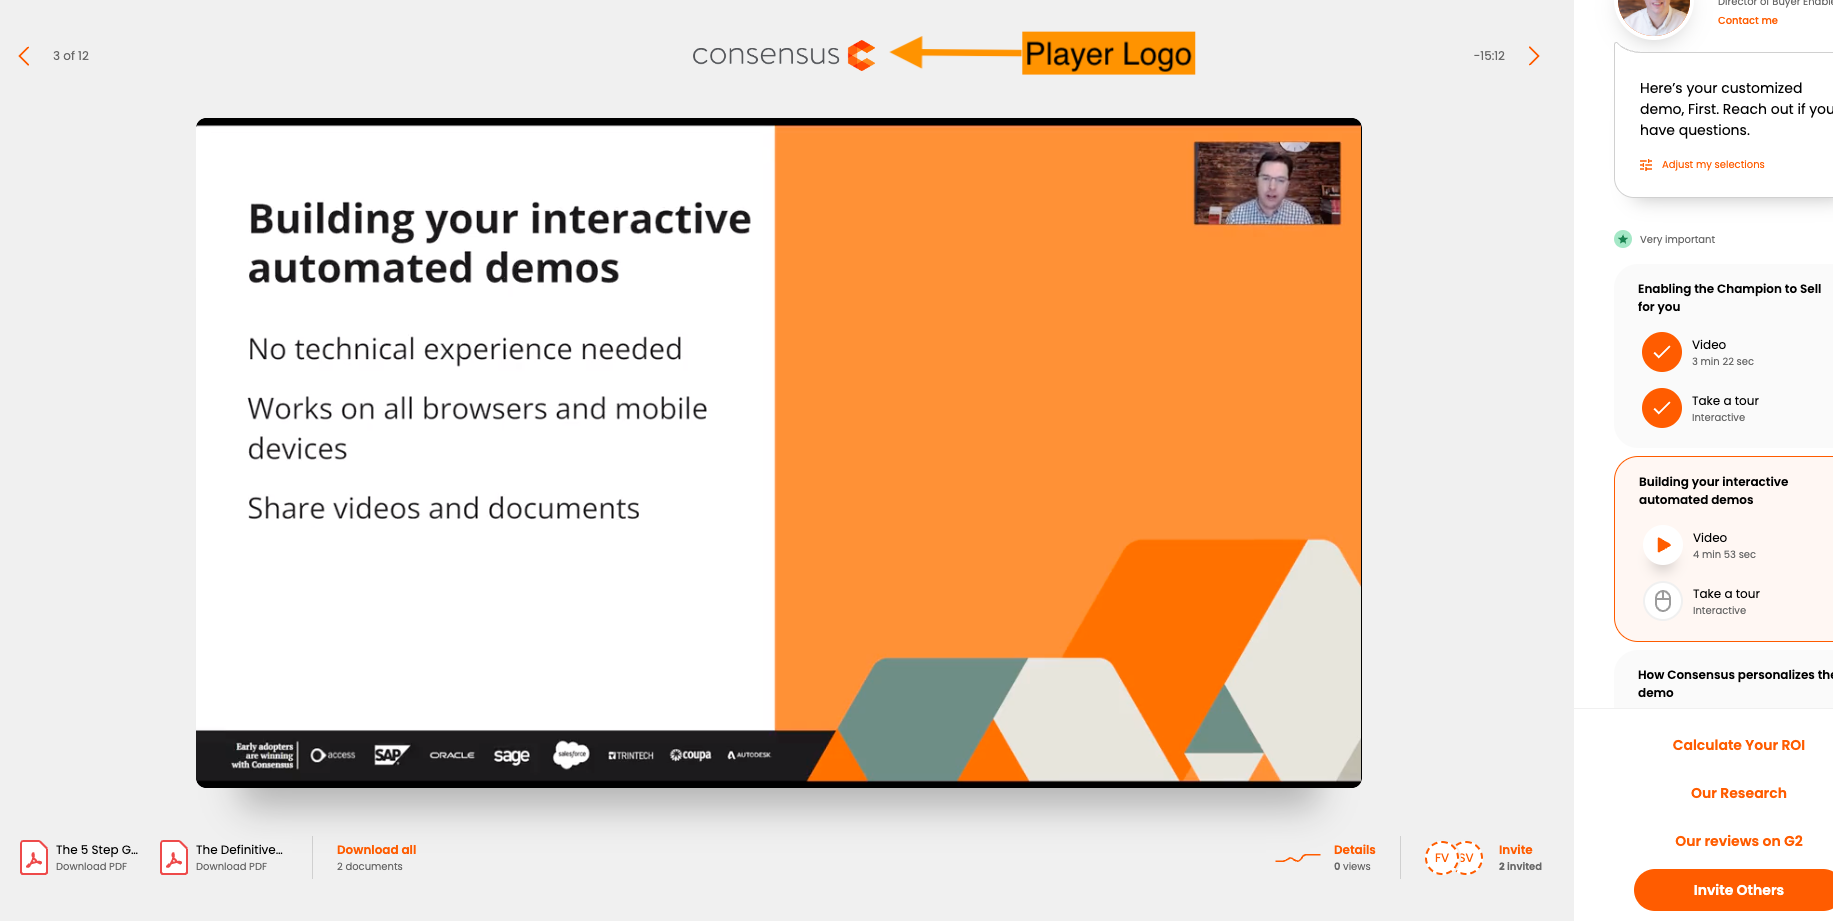Click Contact me link
1833x921 pixels.
pos(1747,20)
